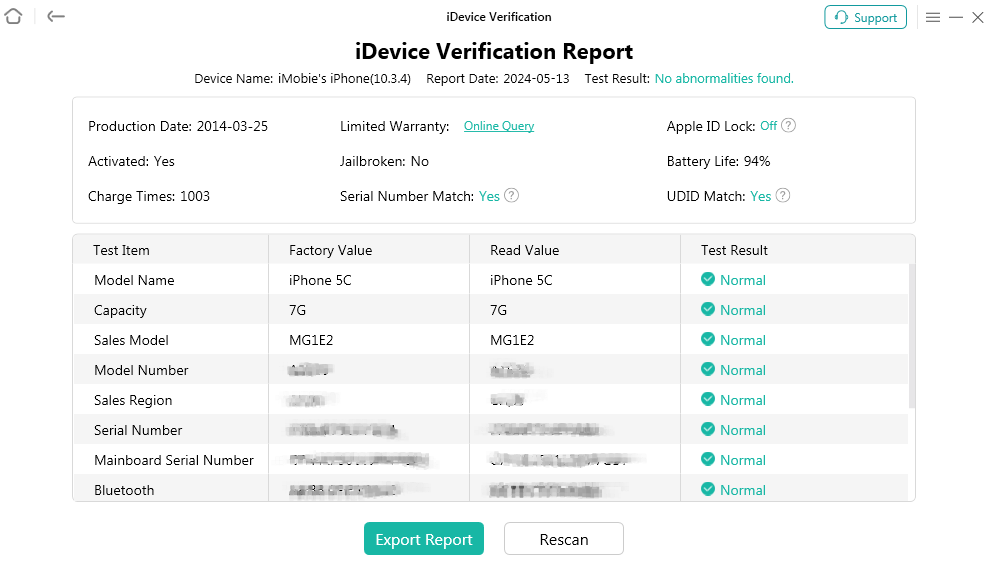Image resolution: width=986 pixels, height=566 pixels.
Task: Click factory value iPhone 5C
Action: point(320,280)
